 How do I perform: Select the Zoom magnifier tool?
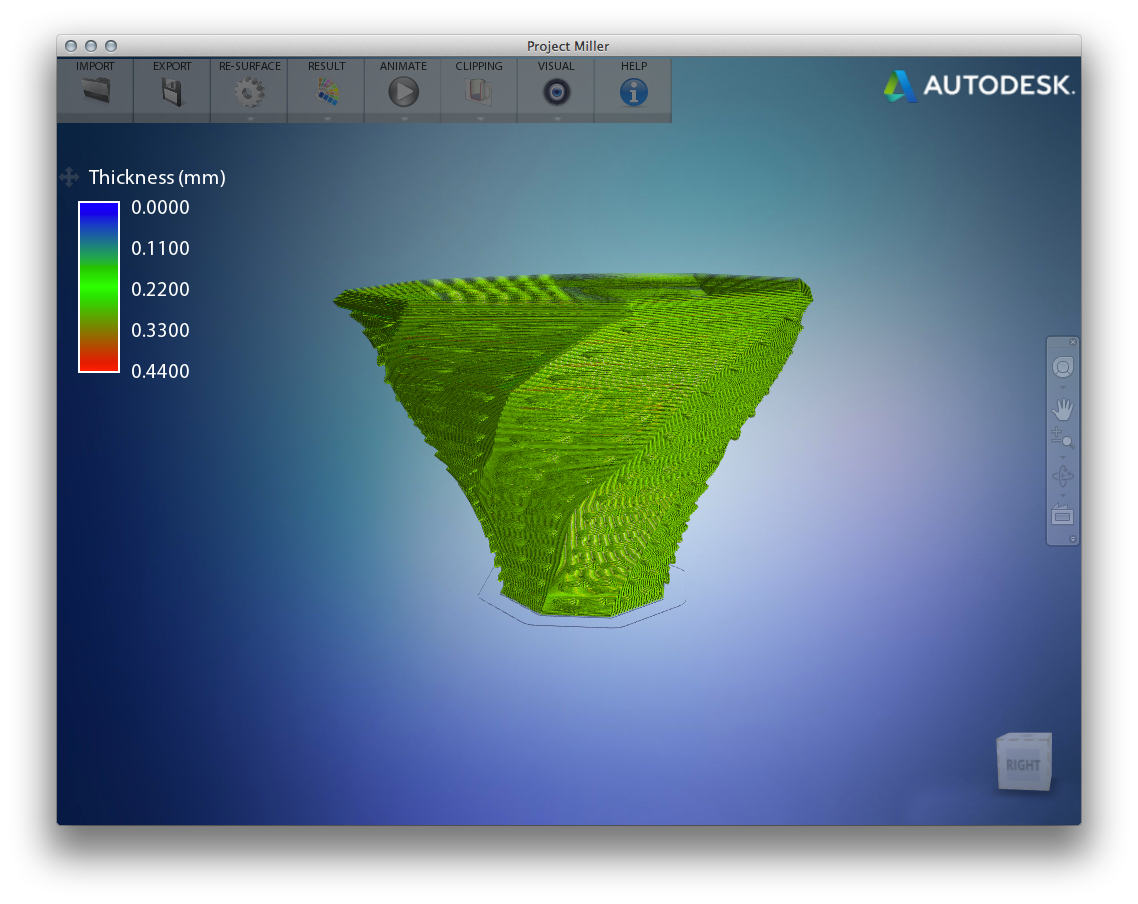point(1062,437)
